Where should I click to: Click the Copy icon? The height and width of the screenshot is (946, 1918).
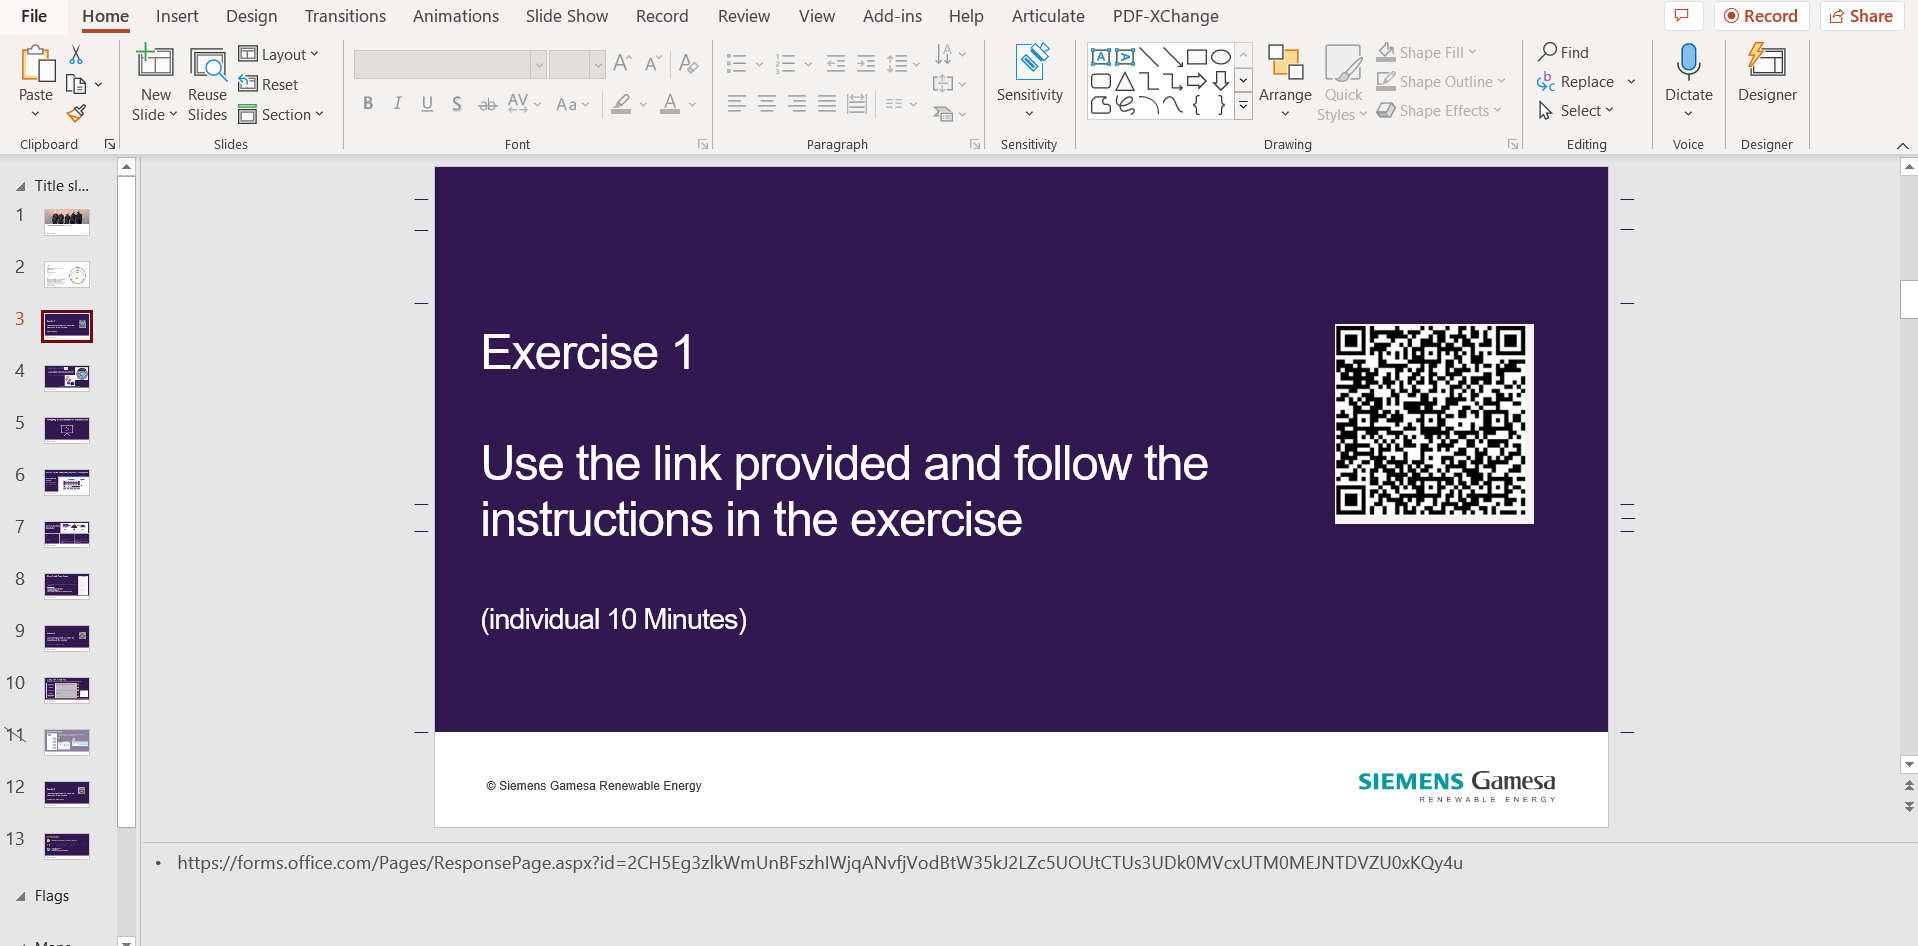[76, 85]
